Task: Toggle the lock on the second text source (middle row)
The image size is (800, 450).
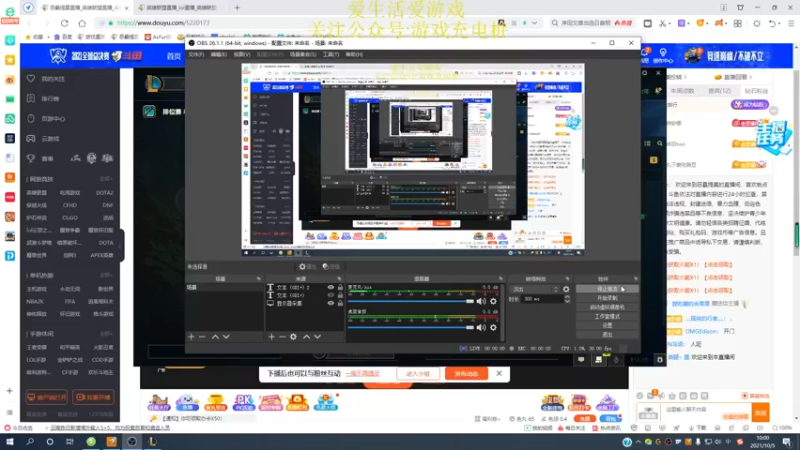Action: 340,295
